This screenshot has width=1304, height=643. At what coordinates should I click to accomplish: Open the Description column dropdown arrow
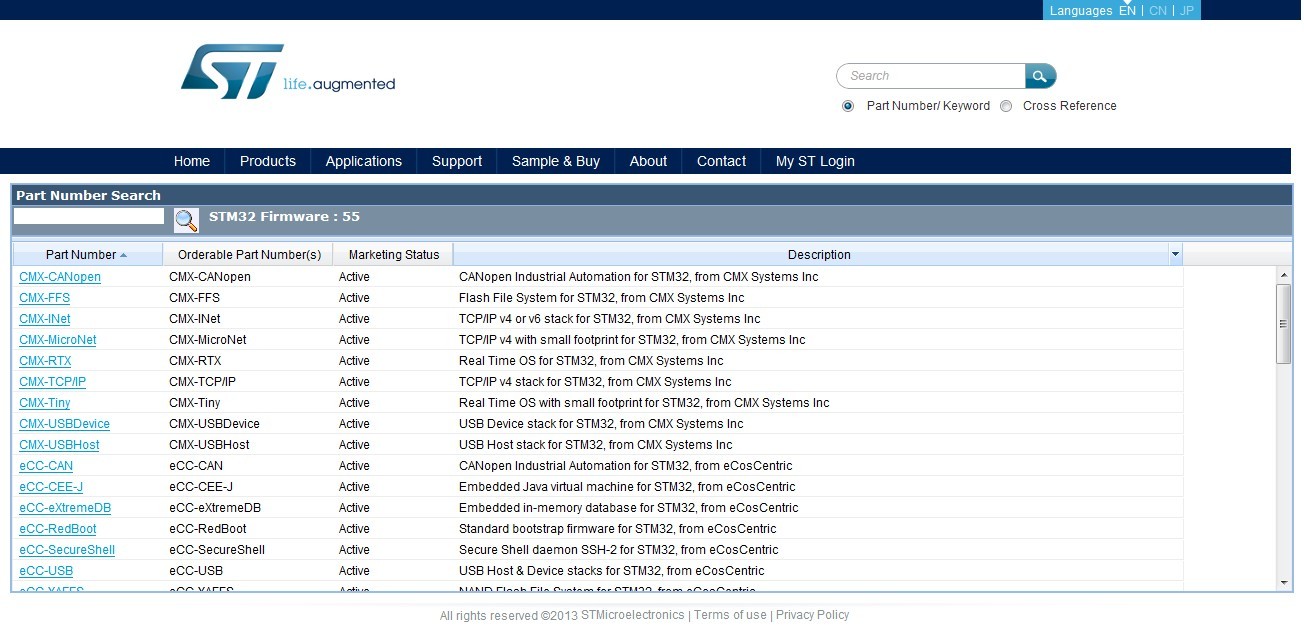(x=1175, y=255)
